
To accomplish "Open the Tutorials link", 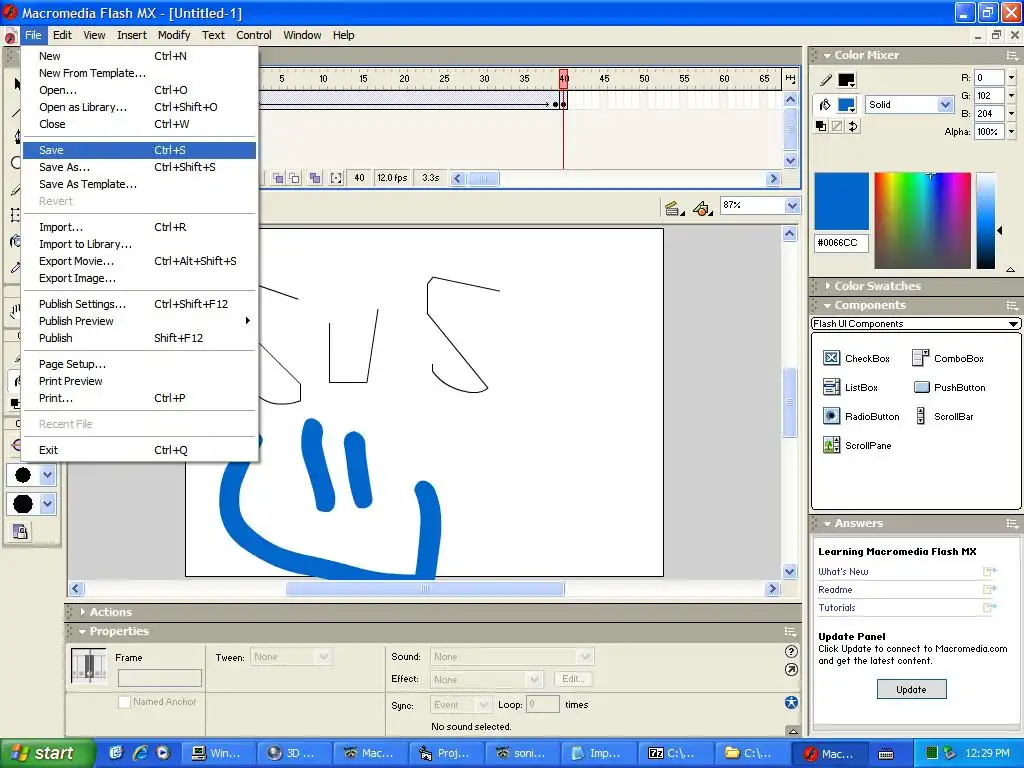I will coord(837,607).
